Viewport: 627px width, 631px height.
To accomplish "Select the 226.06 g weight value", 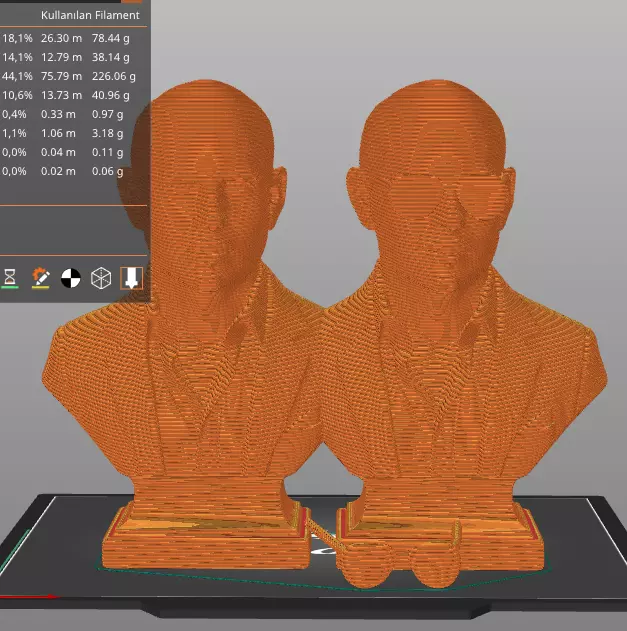I will (x=113, y=76).
